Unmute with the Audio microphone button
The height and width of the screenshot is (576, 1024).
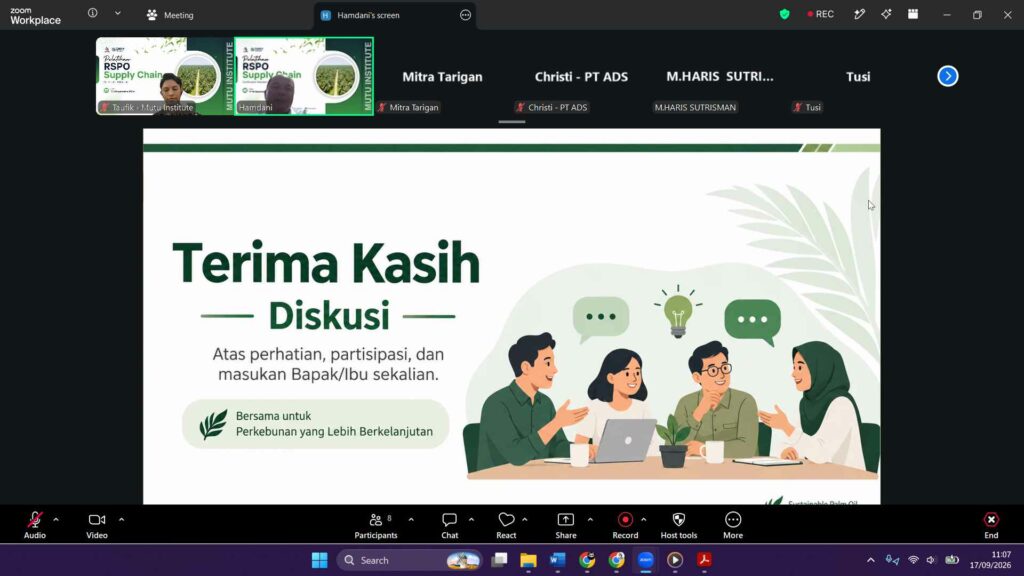pos(35,524)
